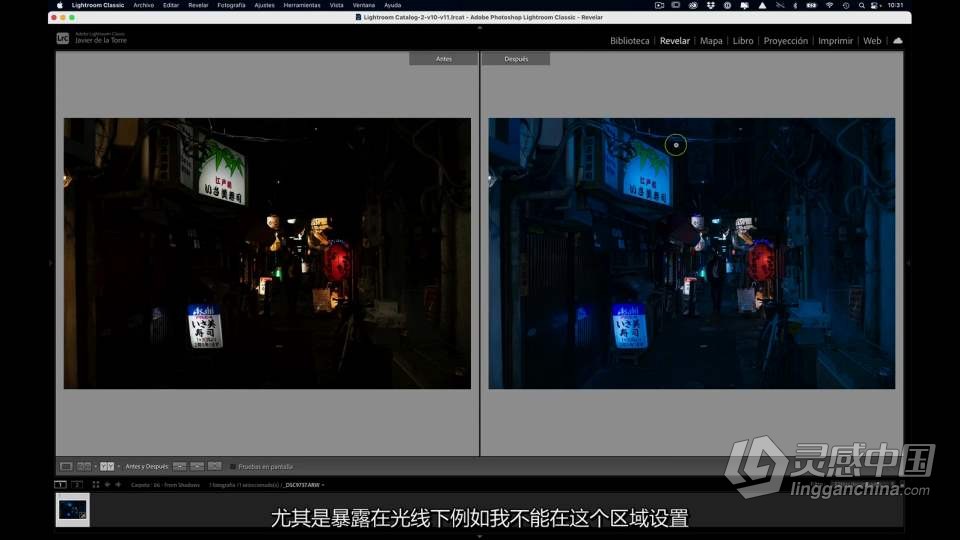Activate Reference view icon in toolbar
Image resolution: width=960 pixels, height=540 pixels.
(x=84, y=467)
